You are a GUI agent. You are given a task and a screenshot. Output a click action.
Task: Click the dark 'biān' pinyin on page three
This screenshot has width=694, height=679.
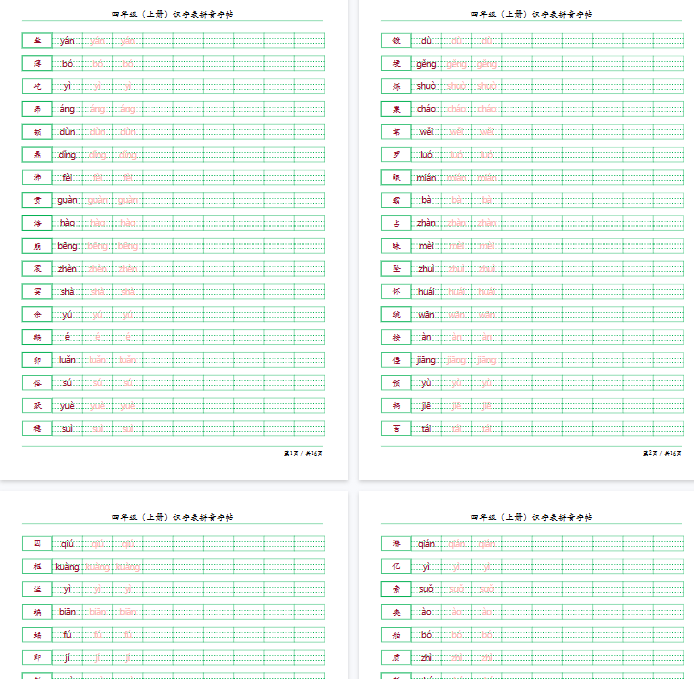tap(67, 612)
